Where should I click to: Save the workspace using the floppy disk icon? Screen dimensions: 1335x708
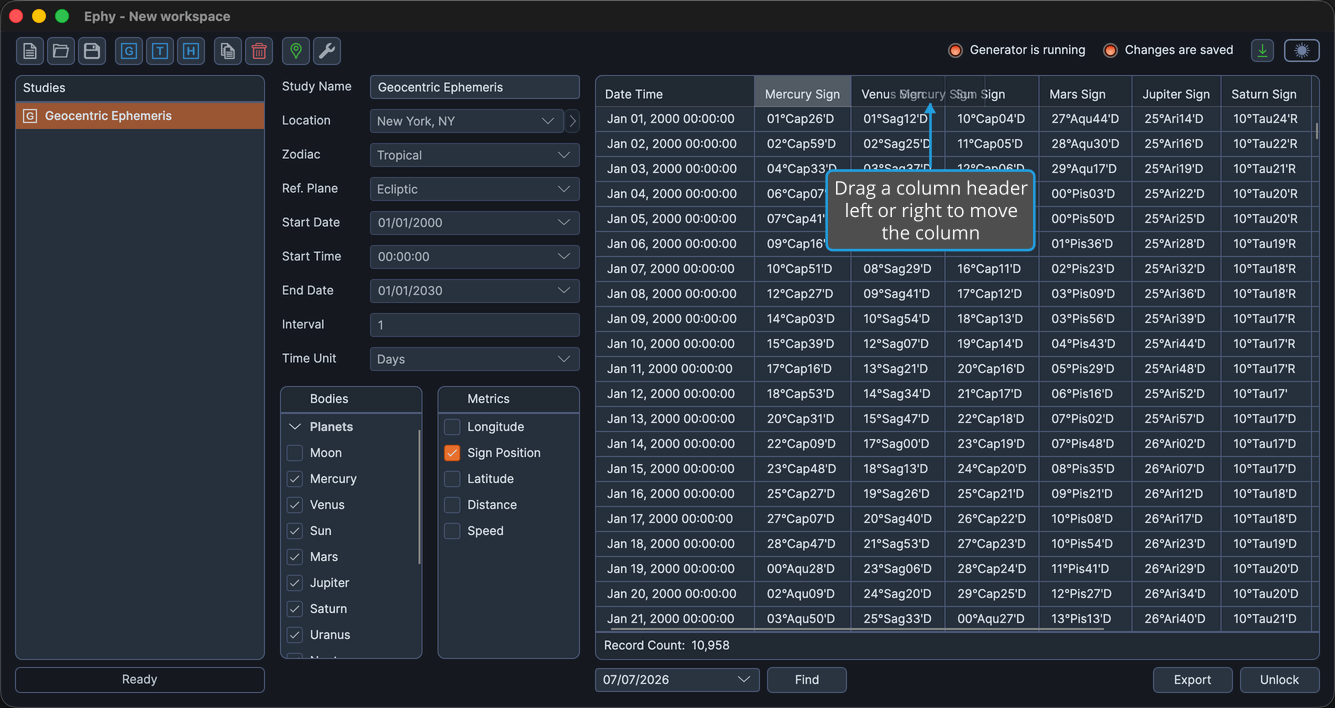(x=92, y=51)
